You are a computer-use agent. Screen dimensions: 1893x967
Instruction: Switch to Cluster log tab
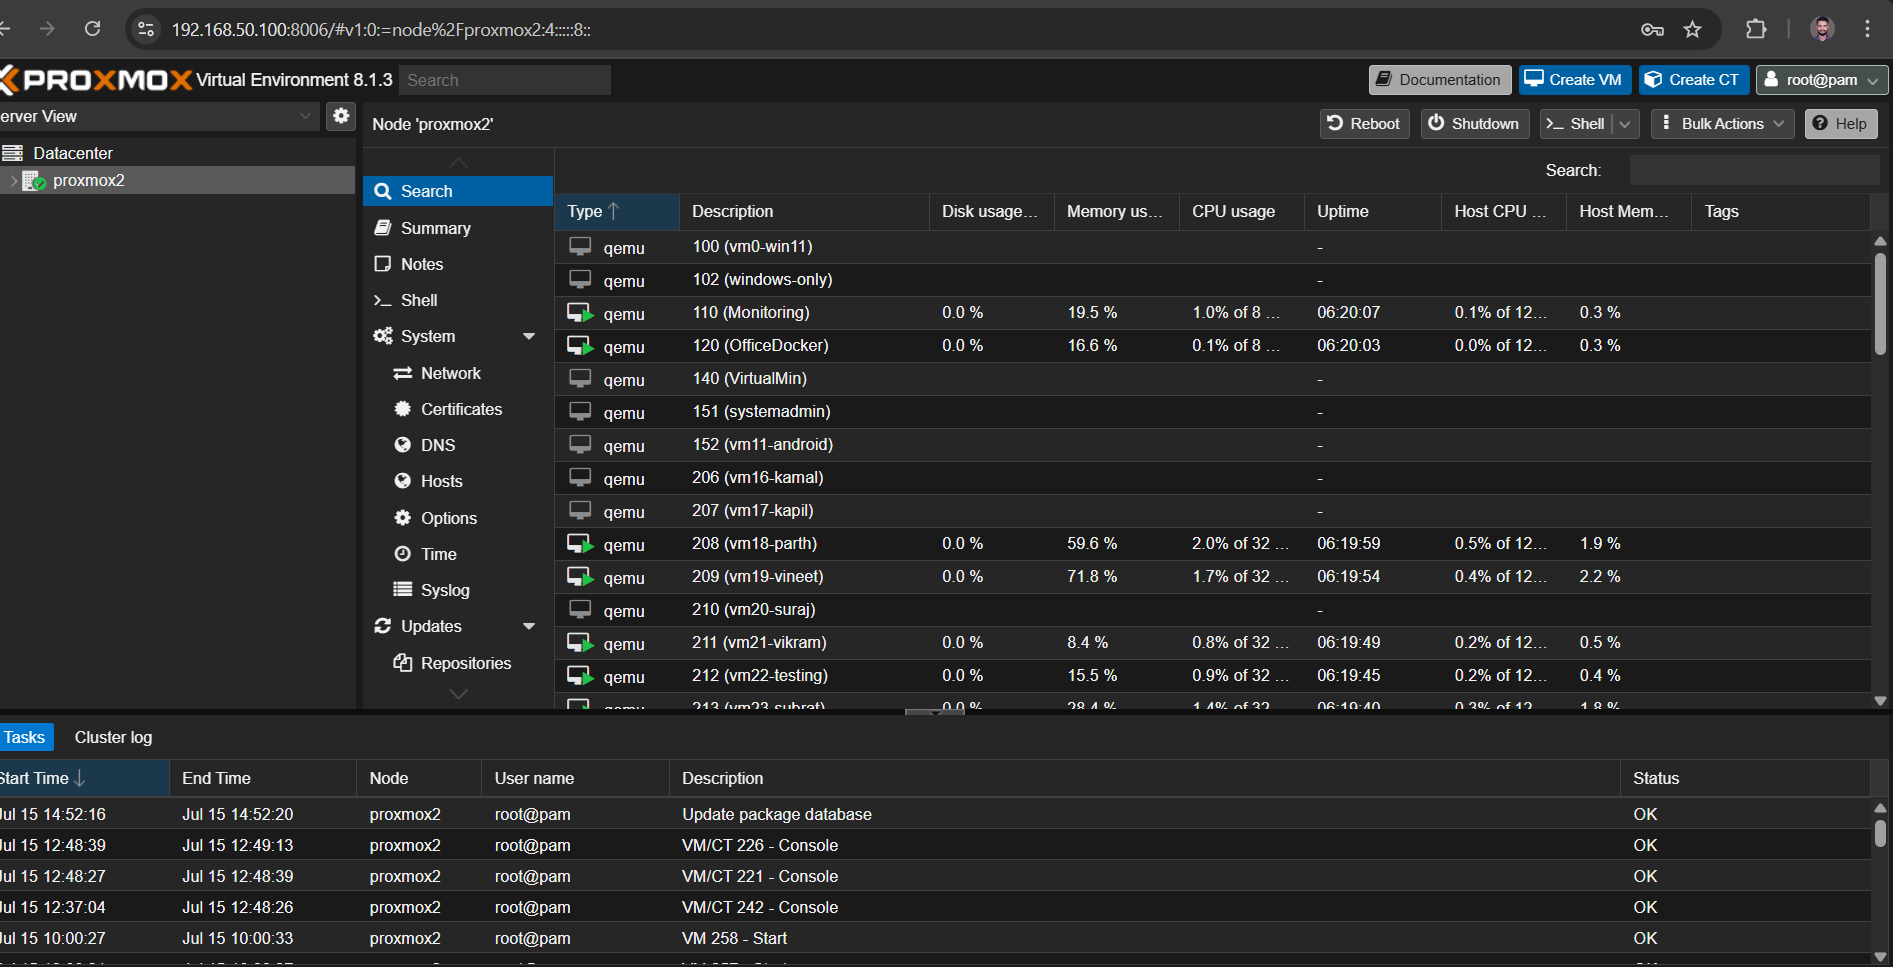[x=113, y=737]
